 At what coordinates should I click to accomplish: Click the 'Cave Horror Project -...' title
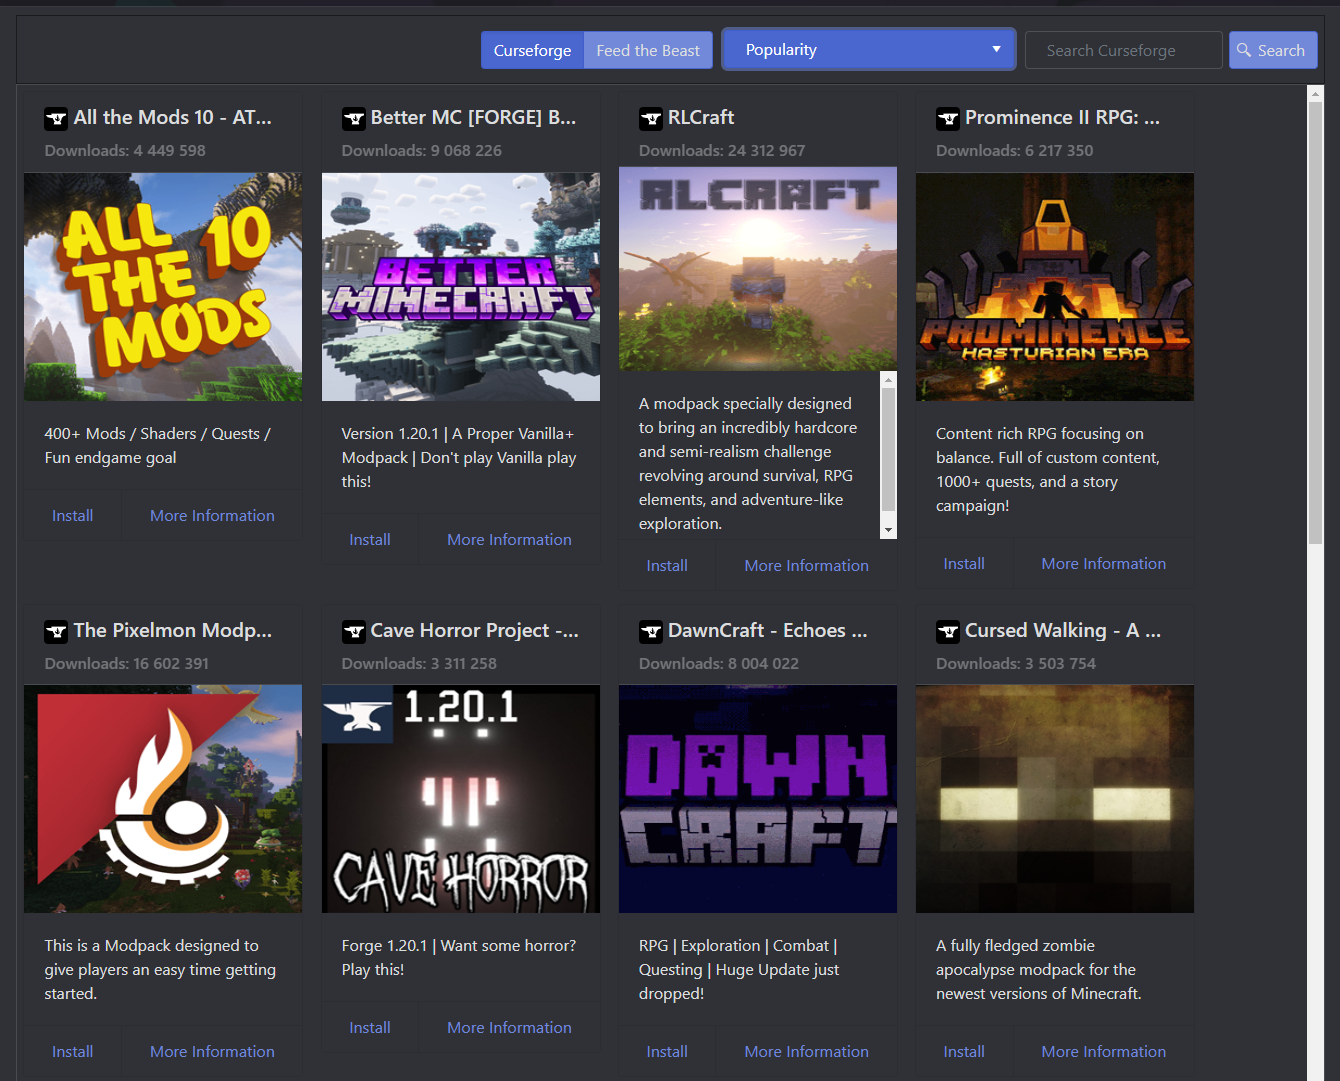pos(475,631)
